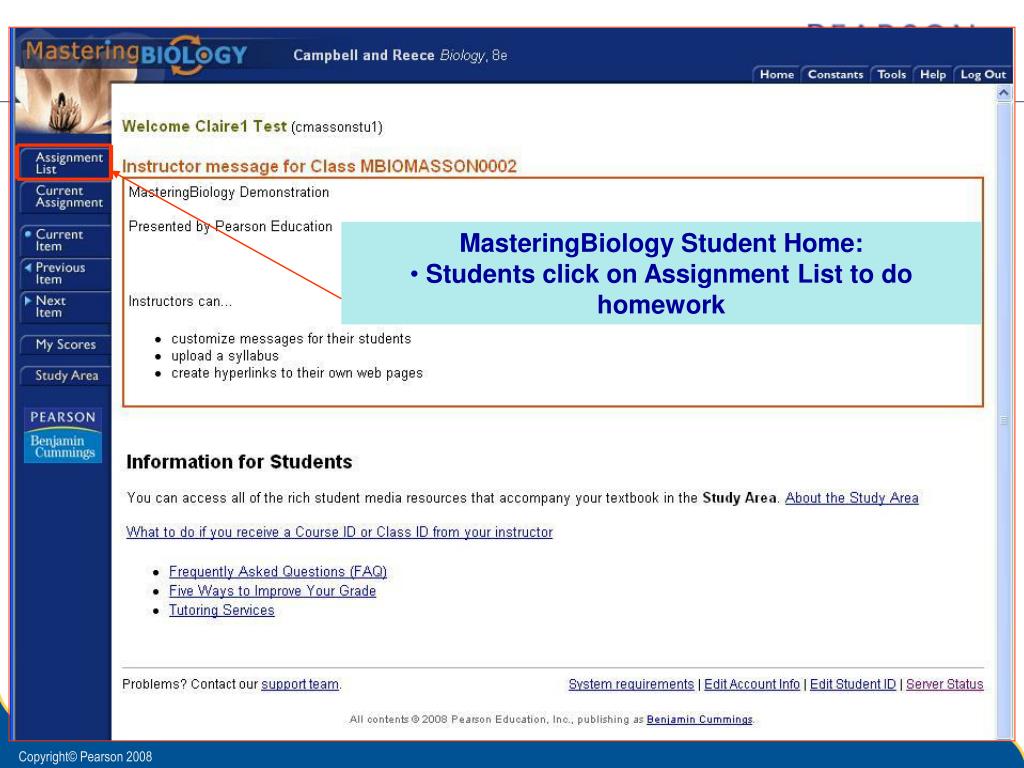
Task: Go to the Next Item
Action: click(65, 307)
